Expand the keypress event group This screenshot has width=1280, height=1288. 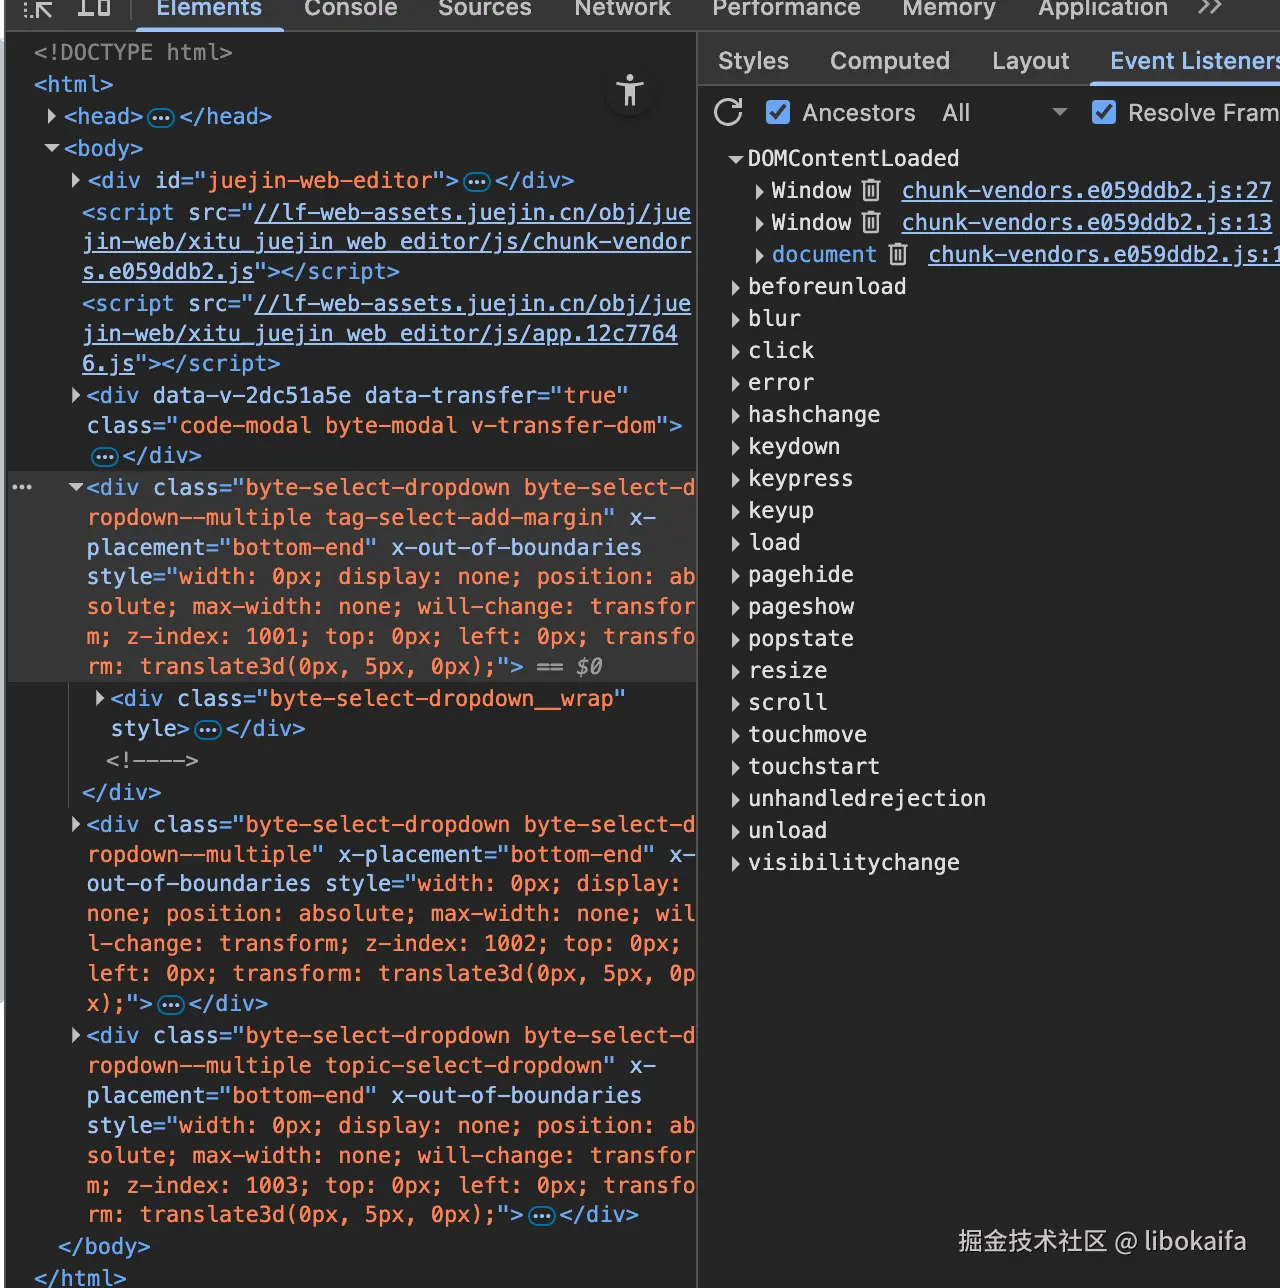click(x=736, y=479)
